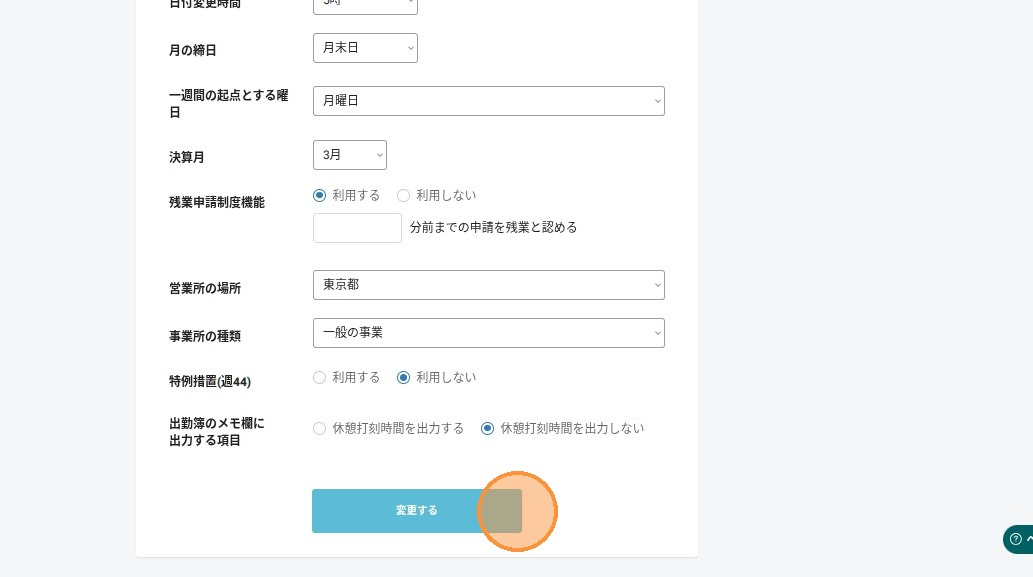Open the 営業所の場所 dropdown showing 東京都
Image resolution: width=1033 pixels, height=577 pixels.
point(489,285)
